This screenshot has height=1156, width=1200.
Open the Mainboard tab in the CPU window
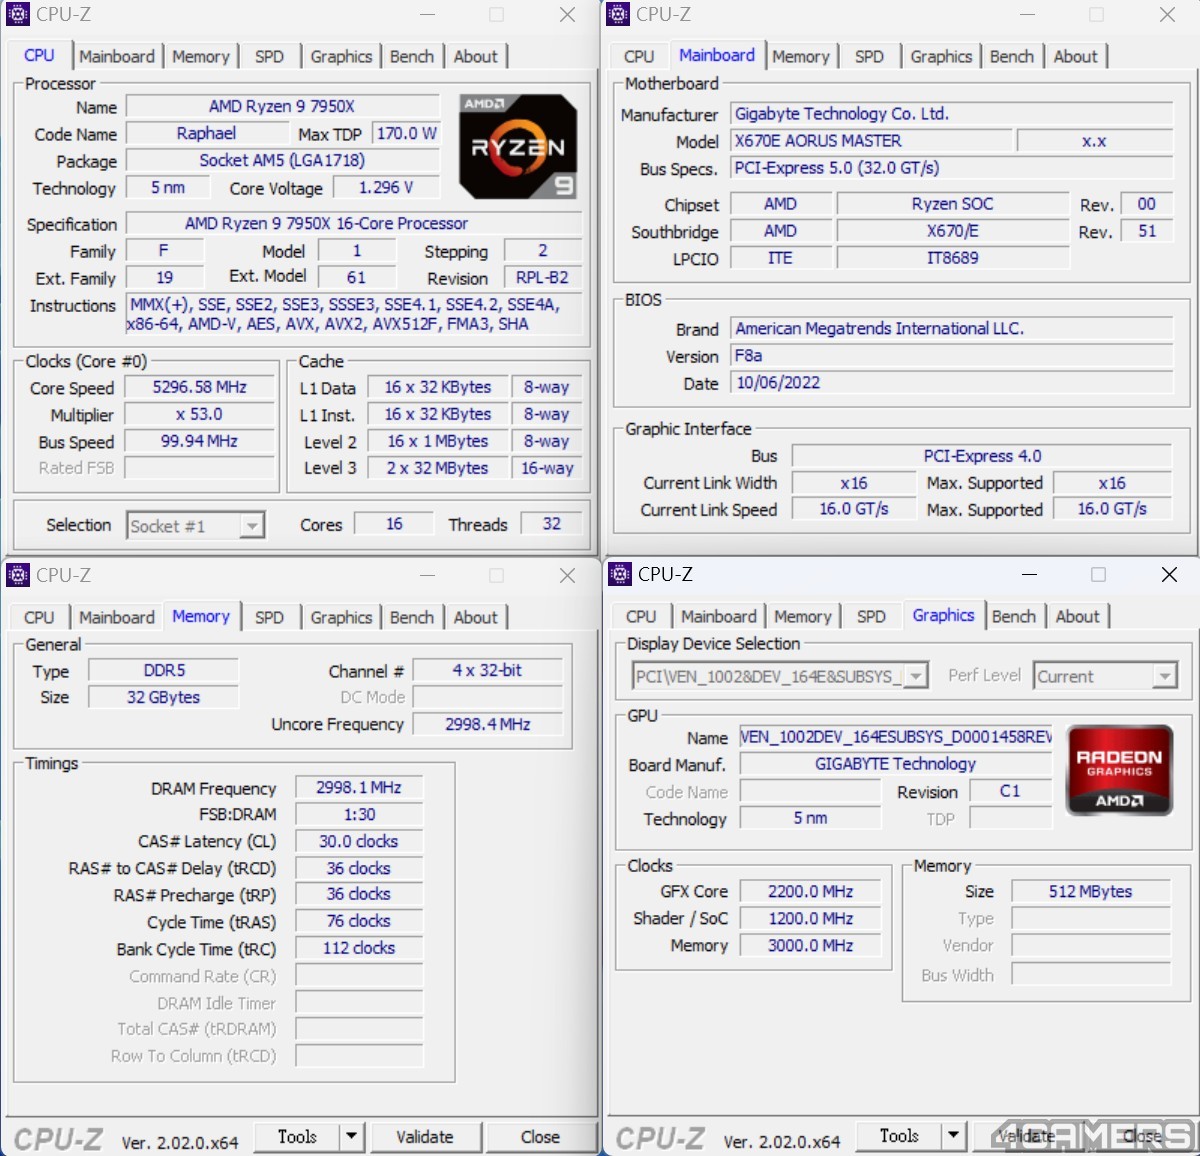117,57
